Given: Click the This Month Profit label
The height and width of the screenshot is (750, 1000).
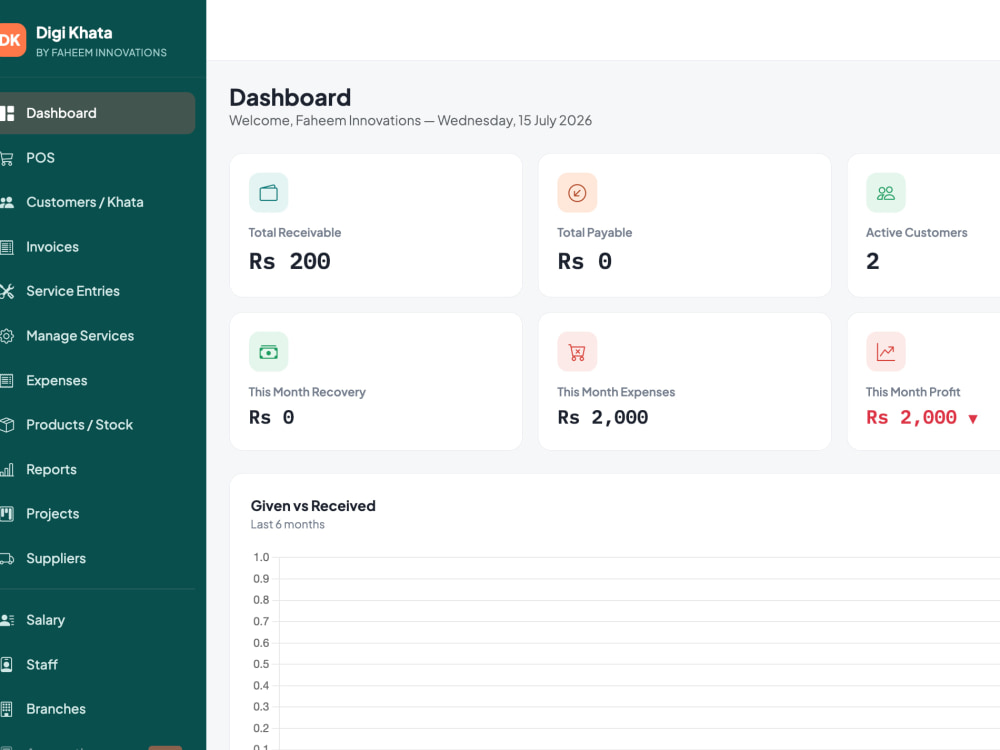Looking at the screenshot, I should [913, 392].
